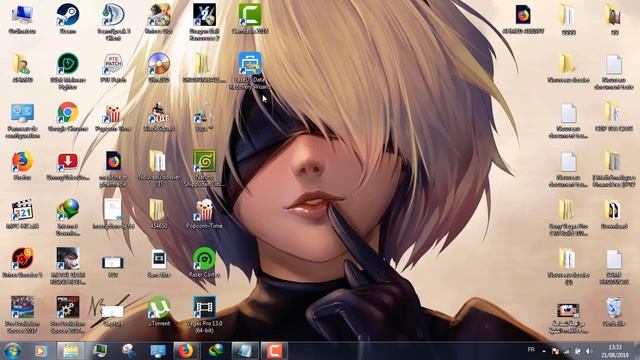Click the Windows Start button

[12, 351]
